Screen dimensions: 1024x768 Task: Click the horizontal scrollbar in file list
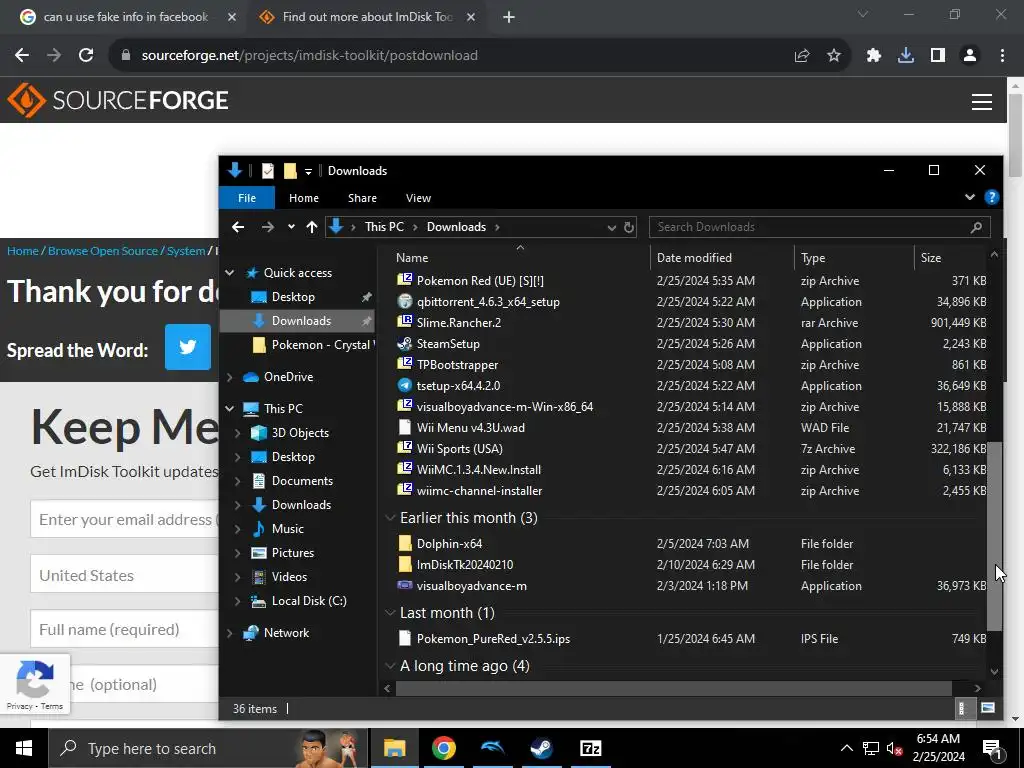pos(673,688)
